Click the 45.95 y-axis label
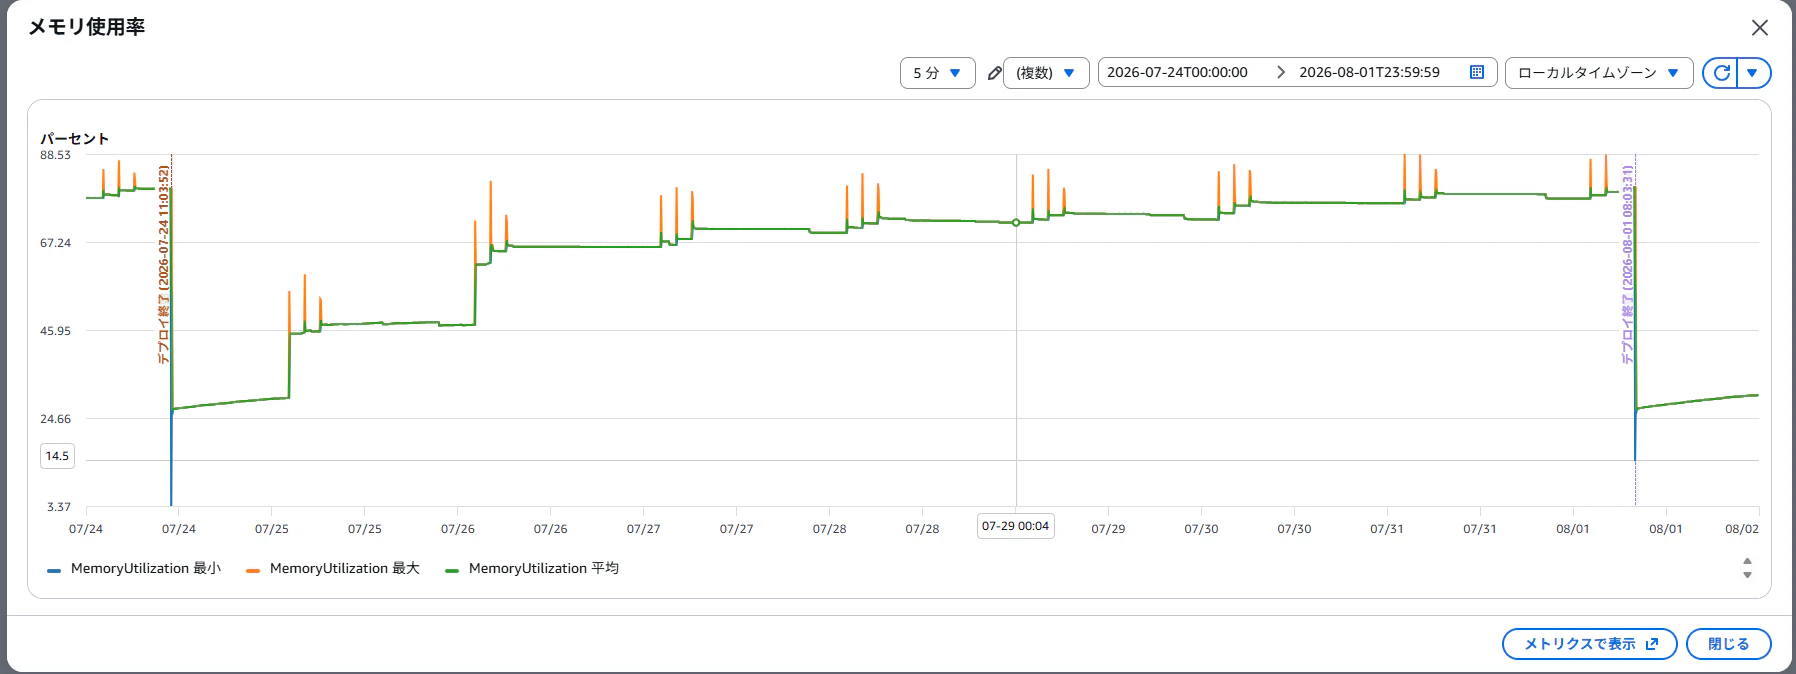1796x674 pixels. (55, 331)
